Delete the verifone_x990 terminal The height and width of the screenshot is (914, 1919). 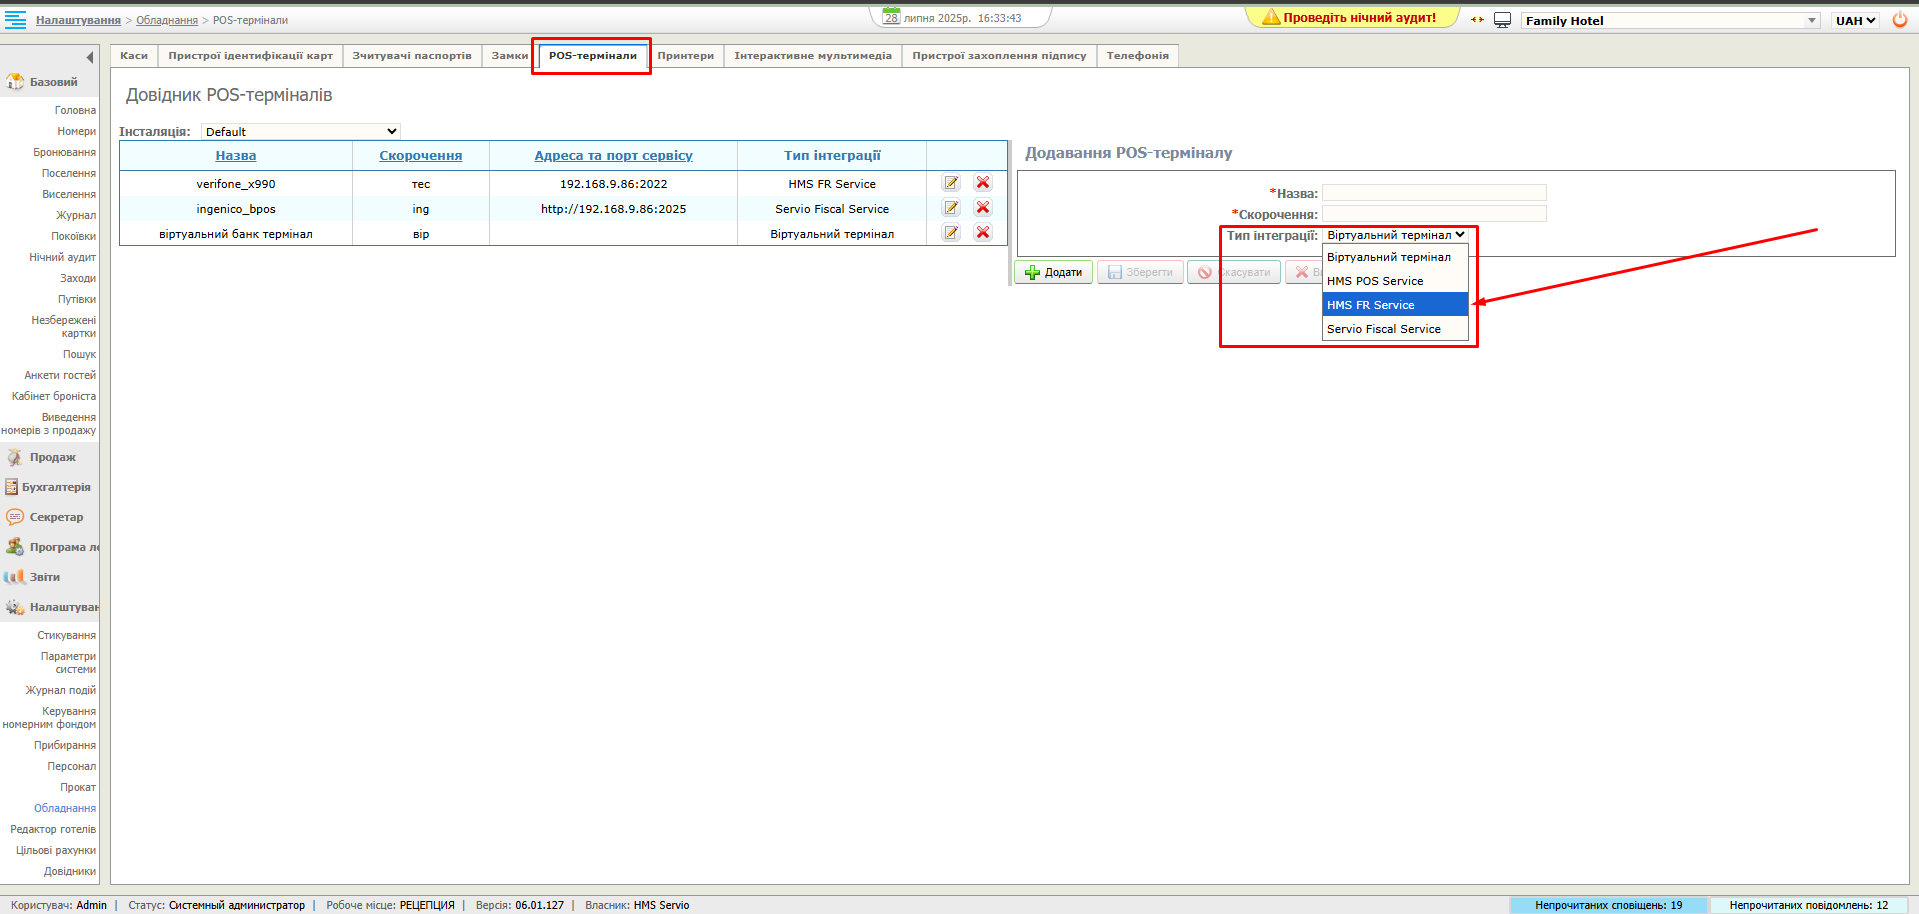(x=983, y=183)
